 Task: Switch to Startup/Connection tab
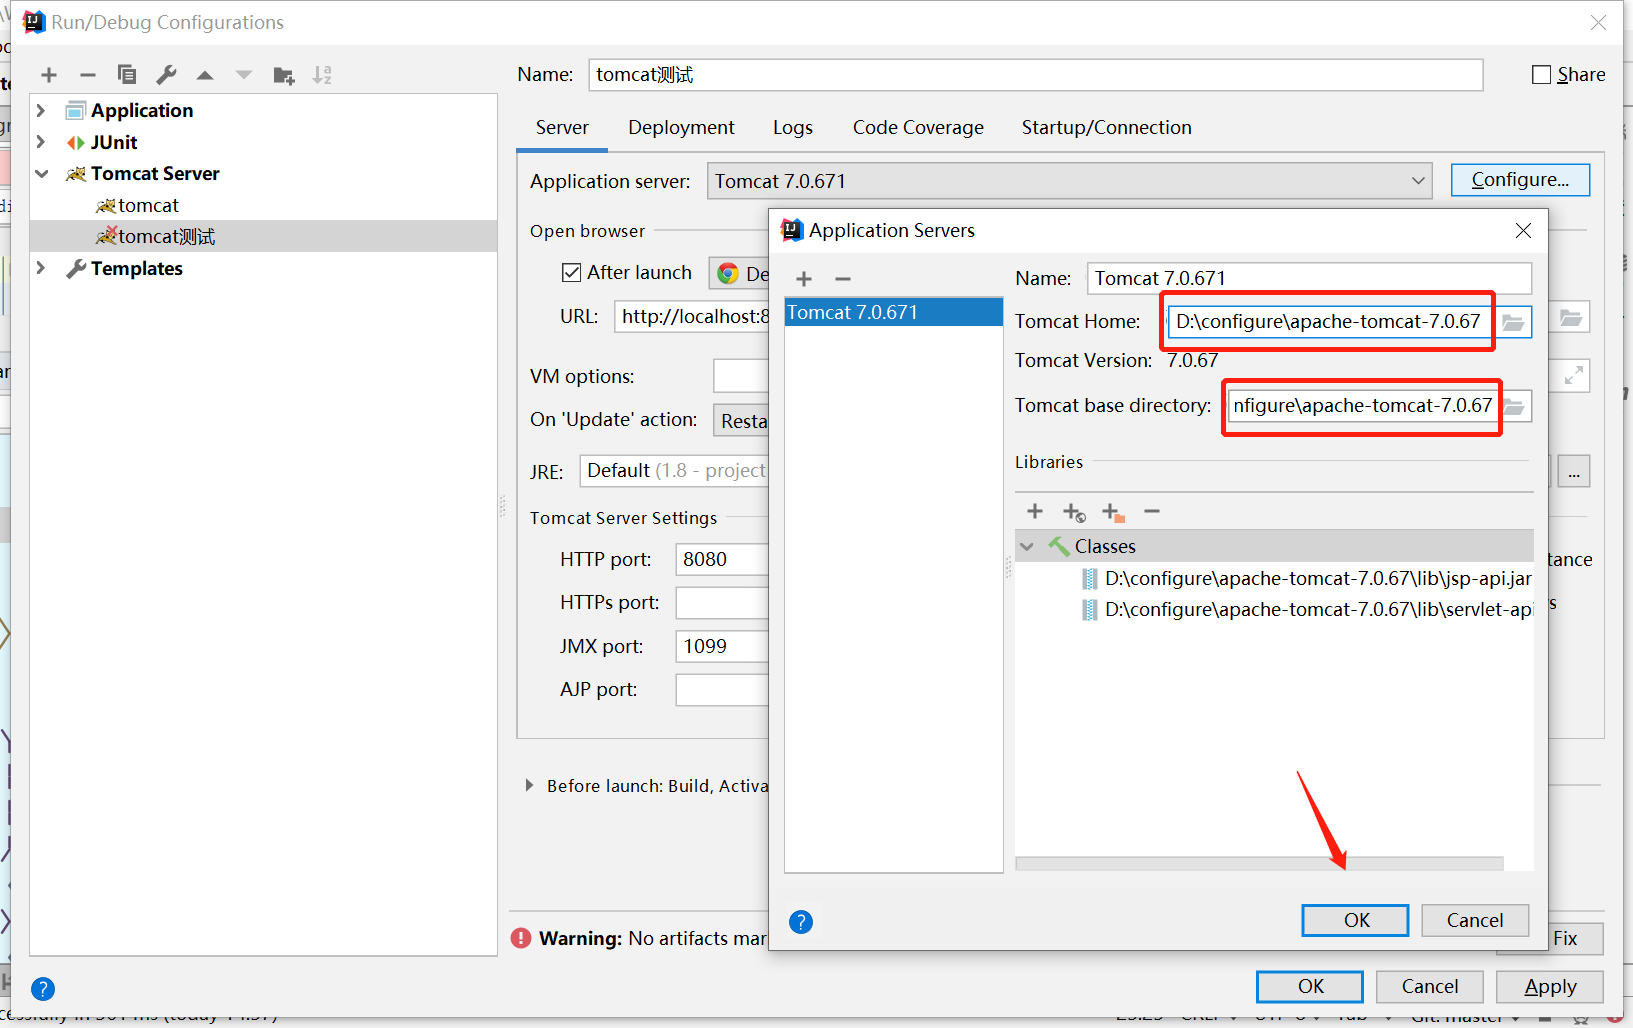point(1106,128)
